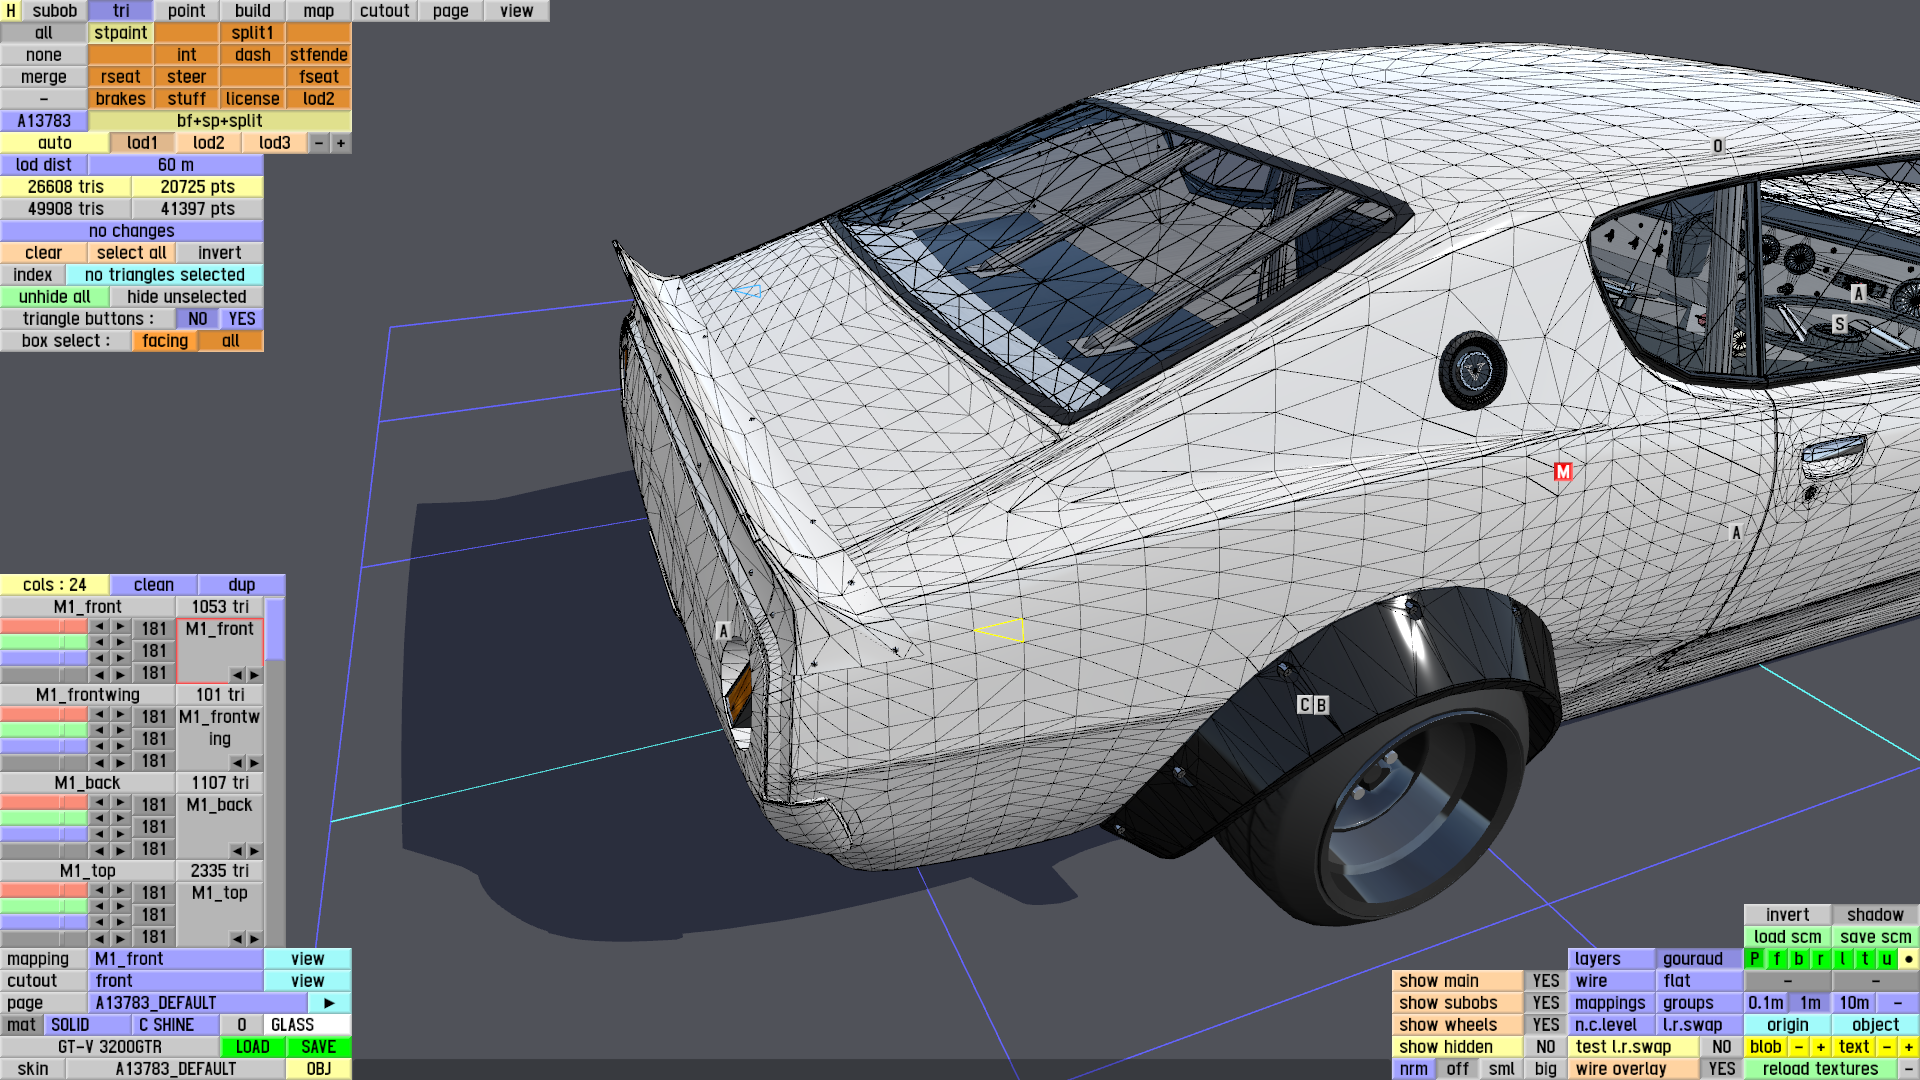Click M1_front swatch right arrow

254,675
